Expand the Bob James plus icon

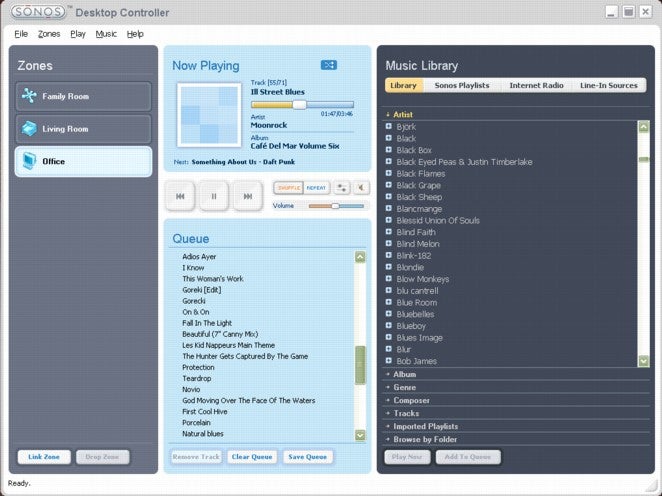(x=389, y=360)
